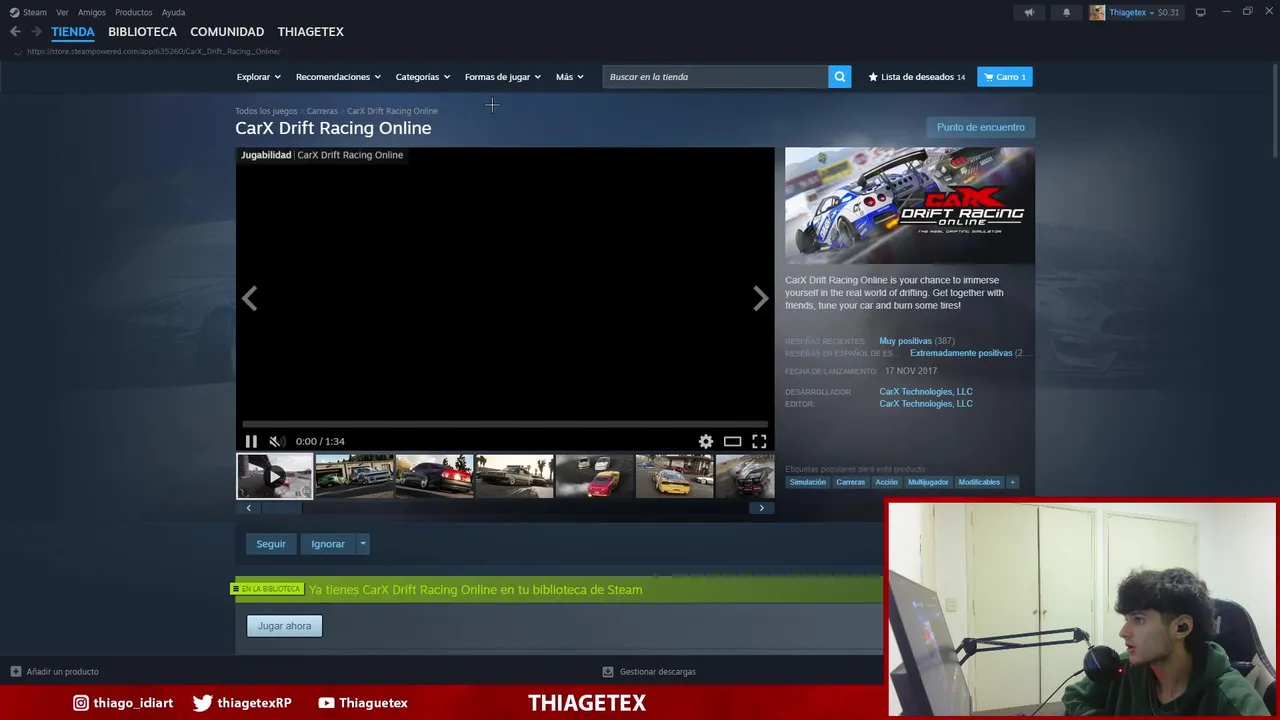This screenshot has height=720, width=1280.
Task: Click the Steam back navigation arrow
Action: tap(15, 32)
